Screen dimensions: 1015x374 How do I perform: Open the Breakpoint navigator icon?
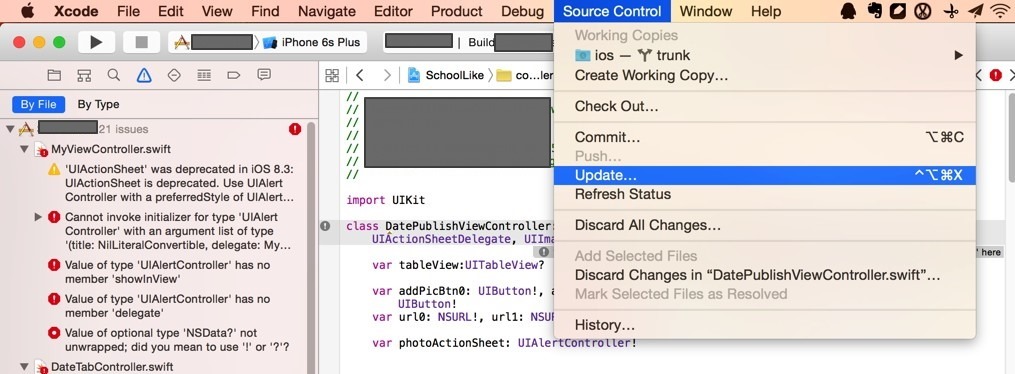(x=234, y=75)
